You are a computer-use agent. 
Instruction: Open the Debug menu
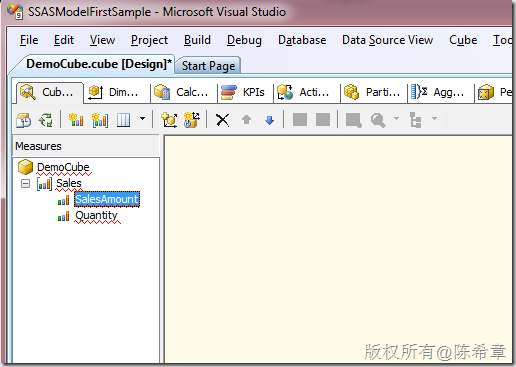[244, 40]
